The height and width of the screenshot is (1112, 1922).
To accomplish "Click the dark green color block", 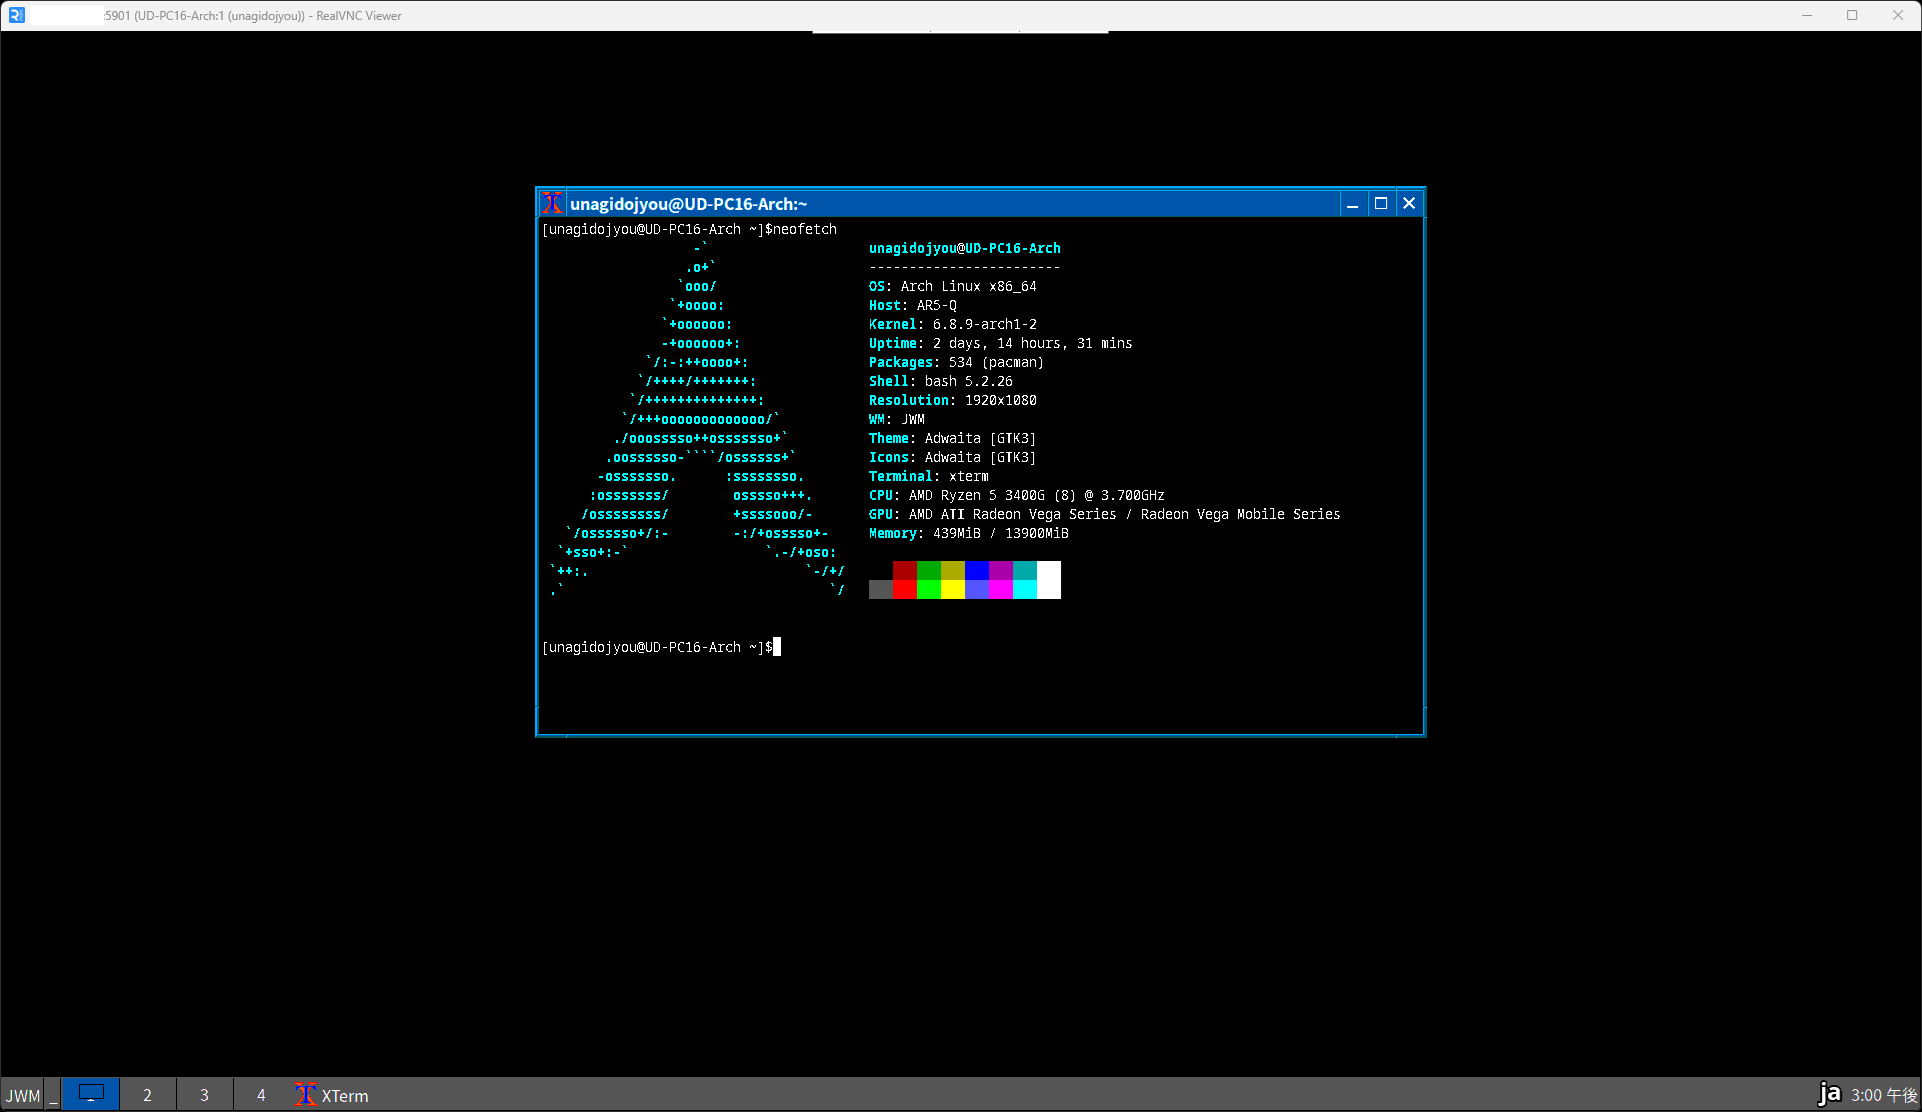I will pyautogui.click(x=929, y=570).
